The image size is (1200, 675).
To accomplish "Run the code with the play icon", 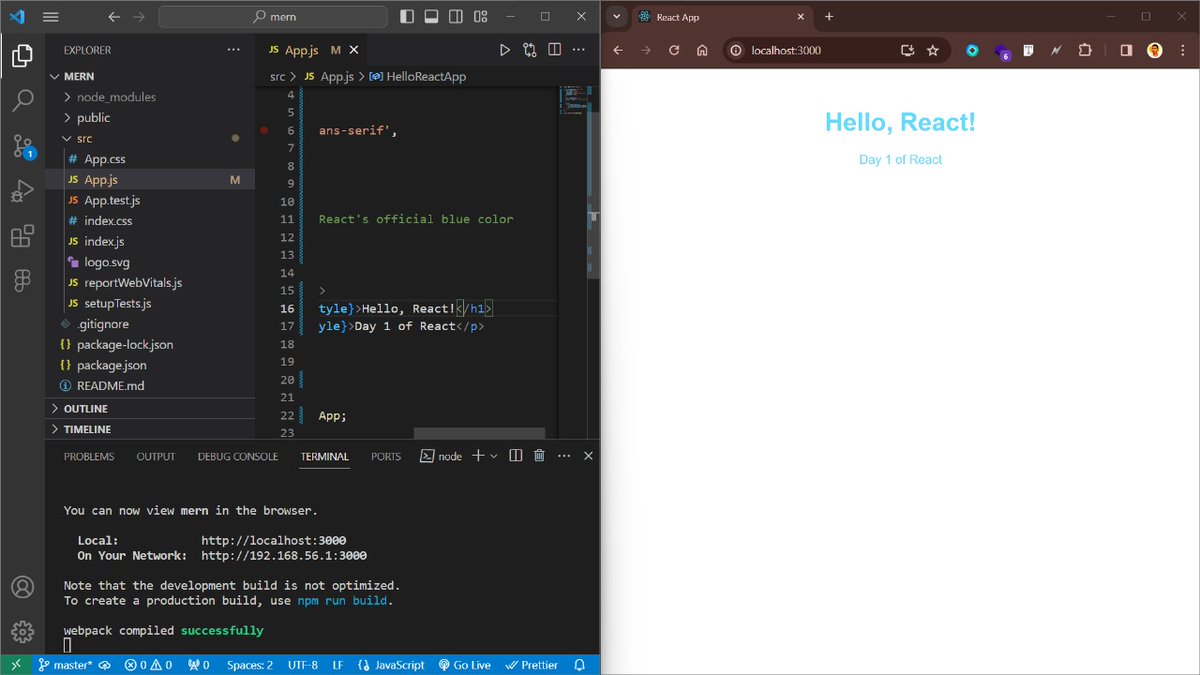I will [504, 50].
